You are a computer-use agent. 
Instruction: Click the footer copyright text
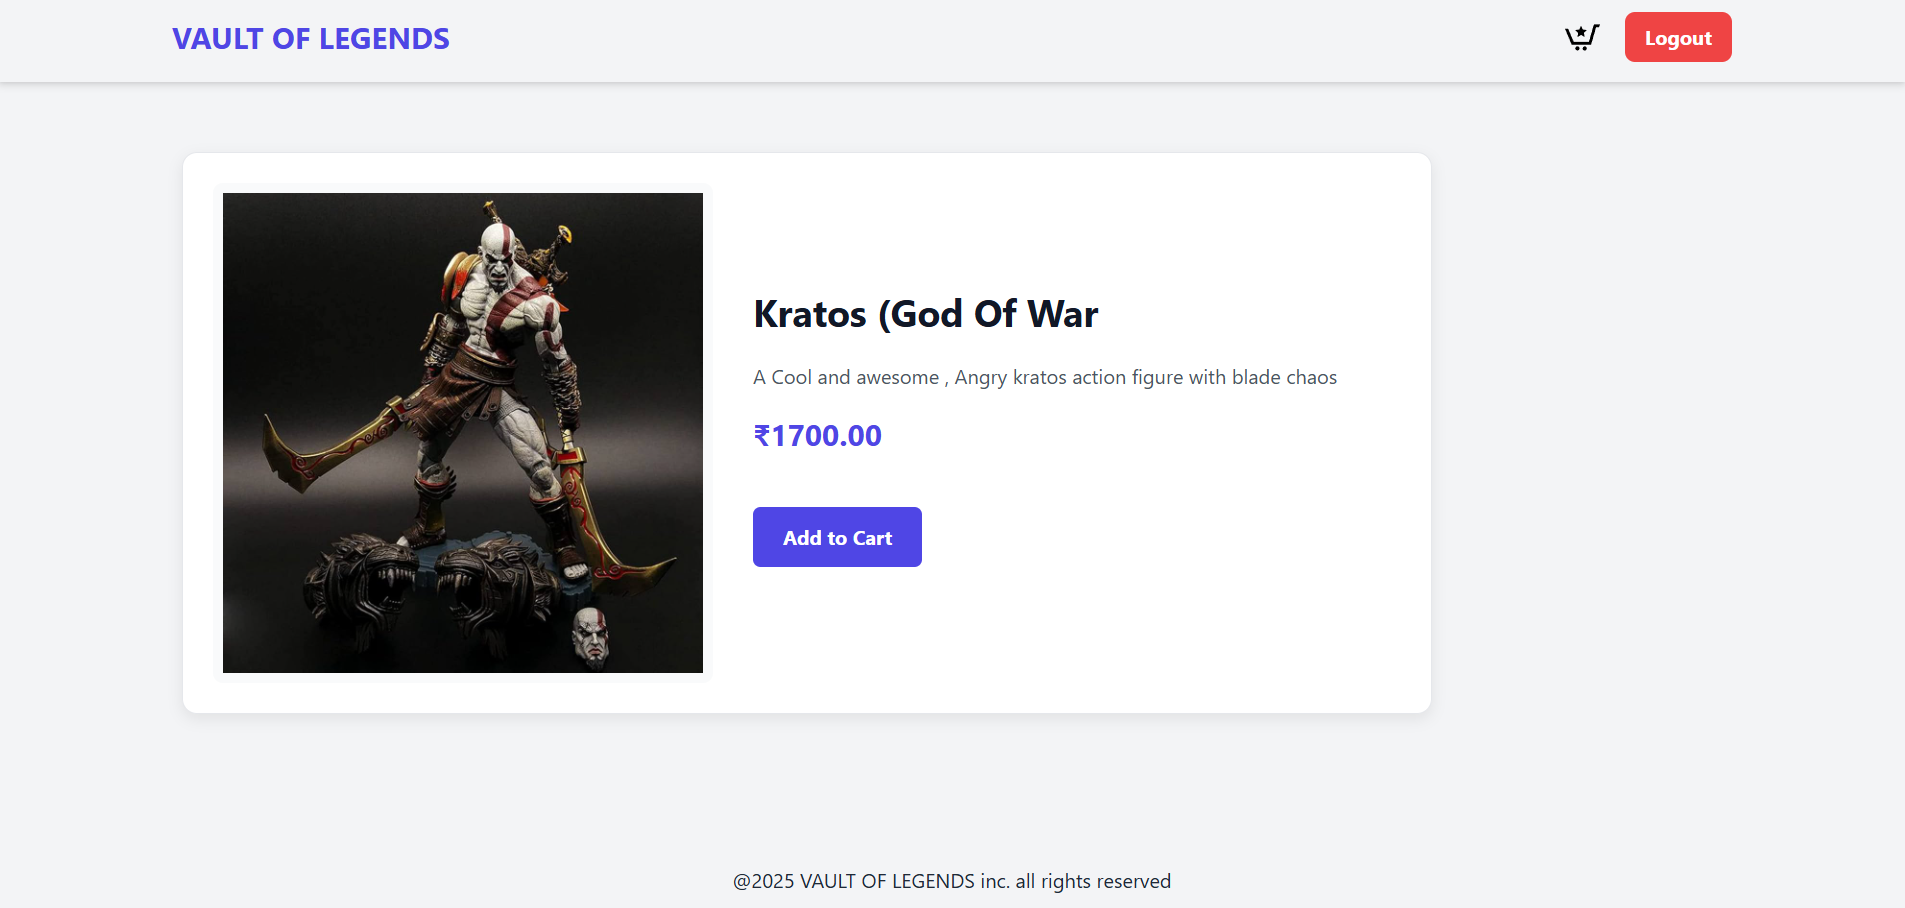point(951,881)
